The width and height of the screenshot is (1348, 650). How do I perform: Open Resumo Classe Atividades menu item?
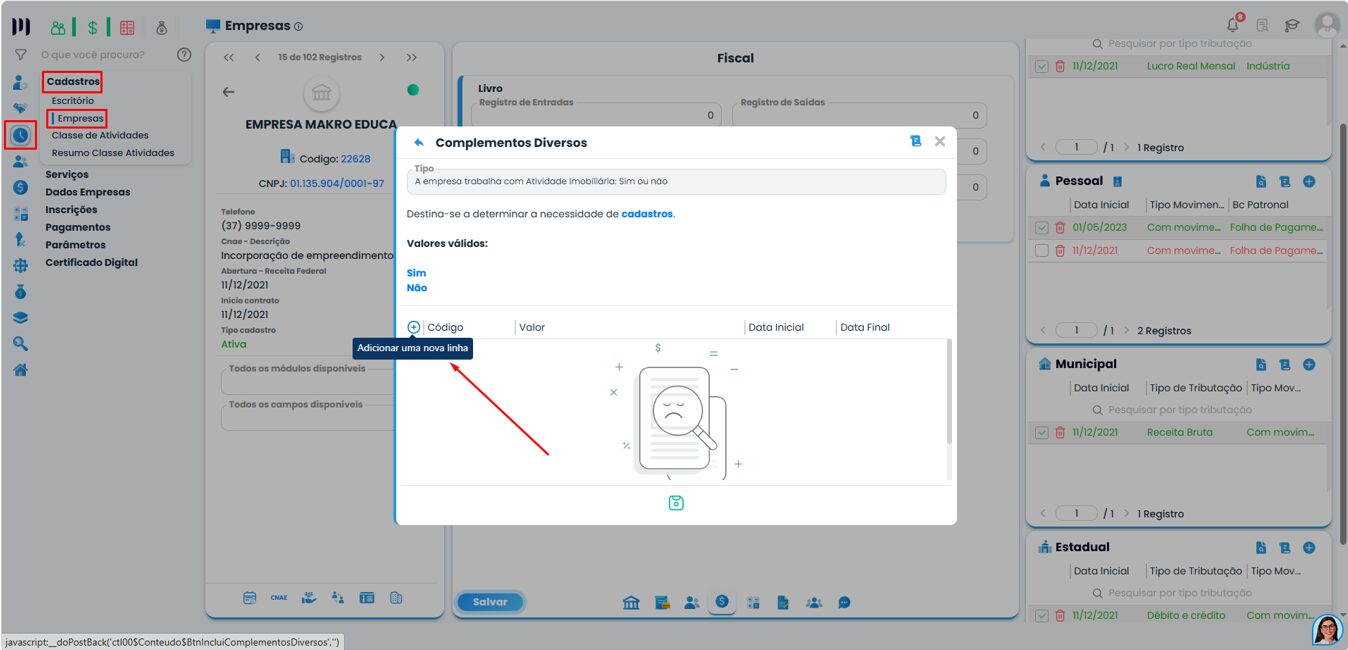pos(113,153)
